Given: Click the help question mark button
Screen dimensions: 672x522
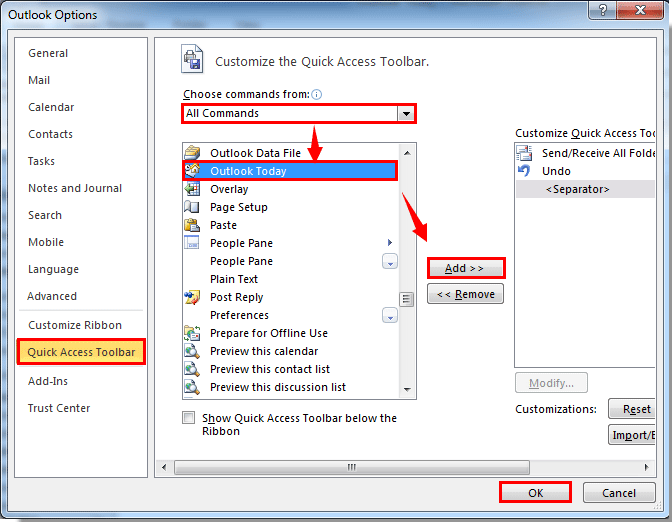Looking at the screenshot, I should click(x=603, y=10).
